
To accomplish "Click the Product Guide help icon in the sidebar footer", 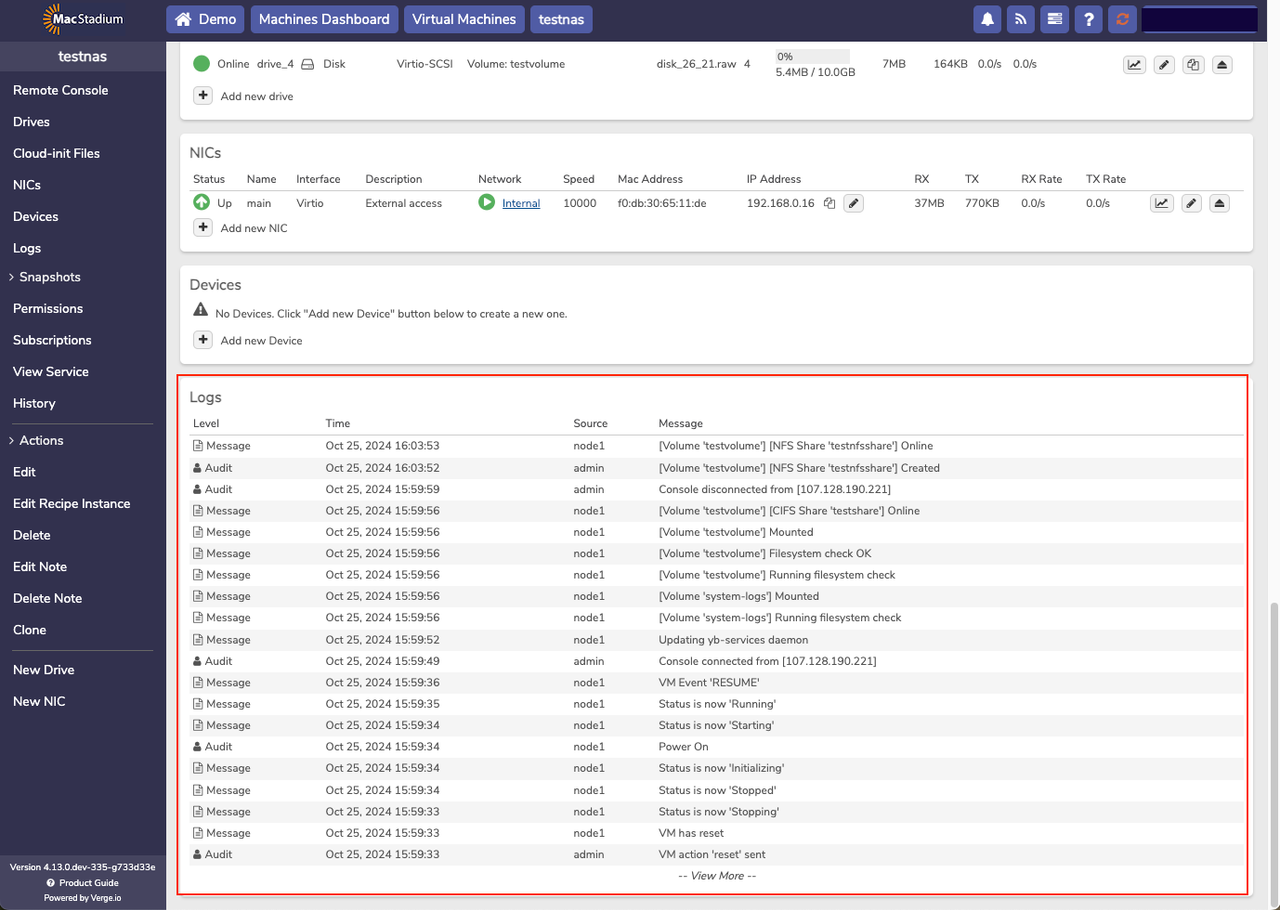I will 51,883.
